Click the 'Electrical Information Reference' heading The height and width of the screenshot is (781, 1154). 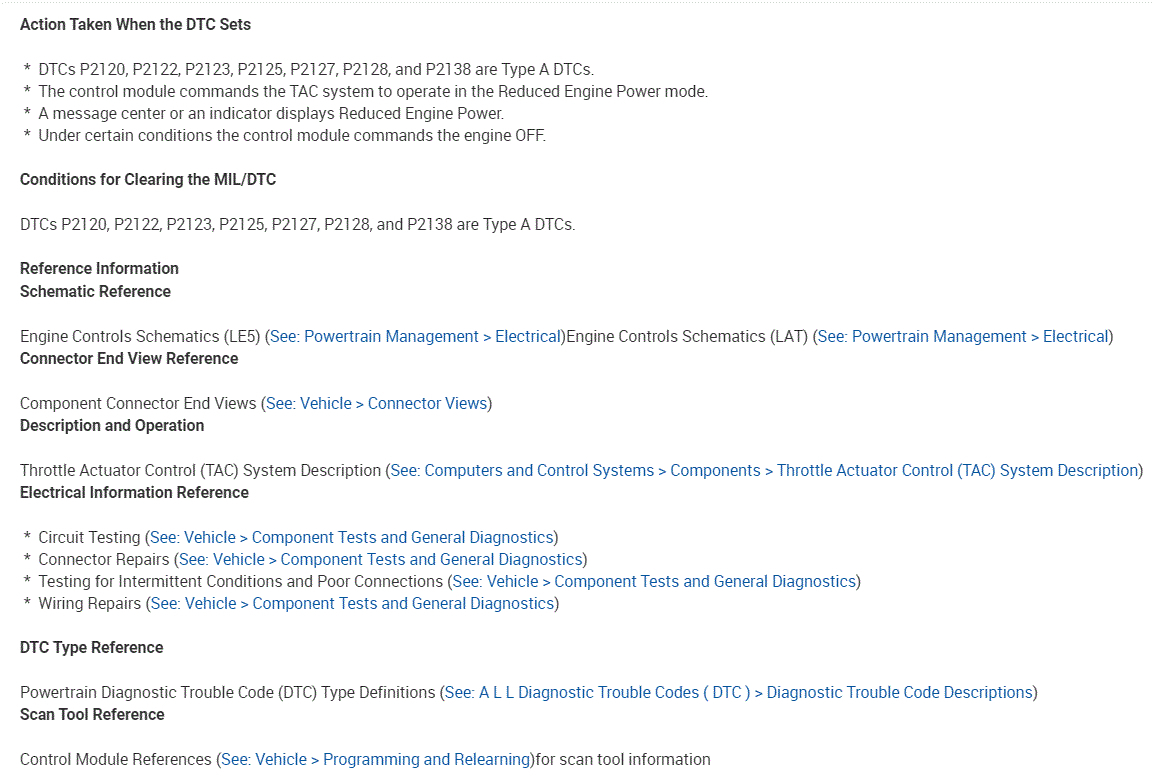click(x=134, y=493)
